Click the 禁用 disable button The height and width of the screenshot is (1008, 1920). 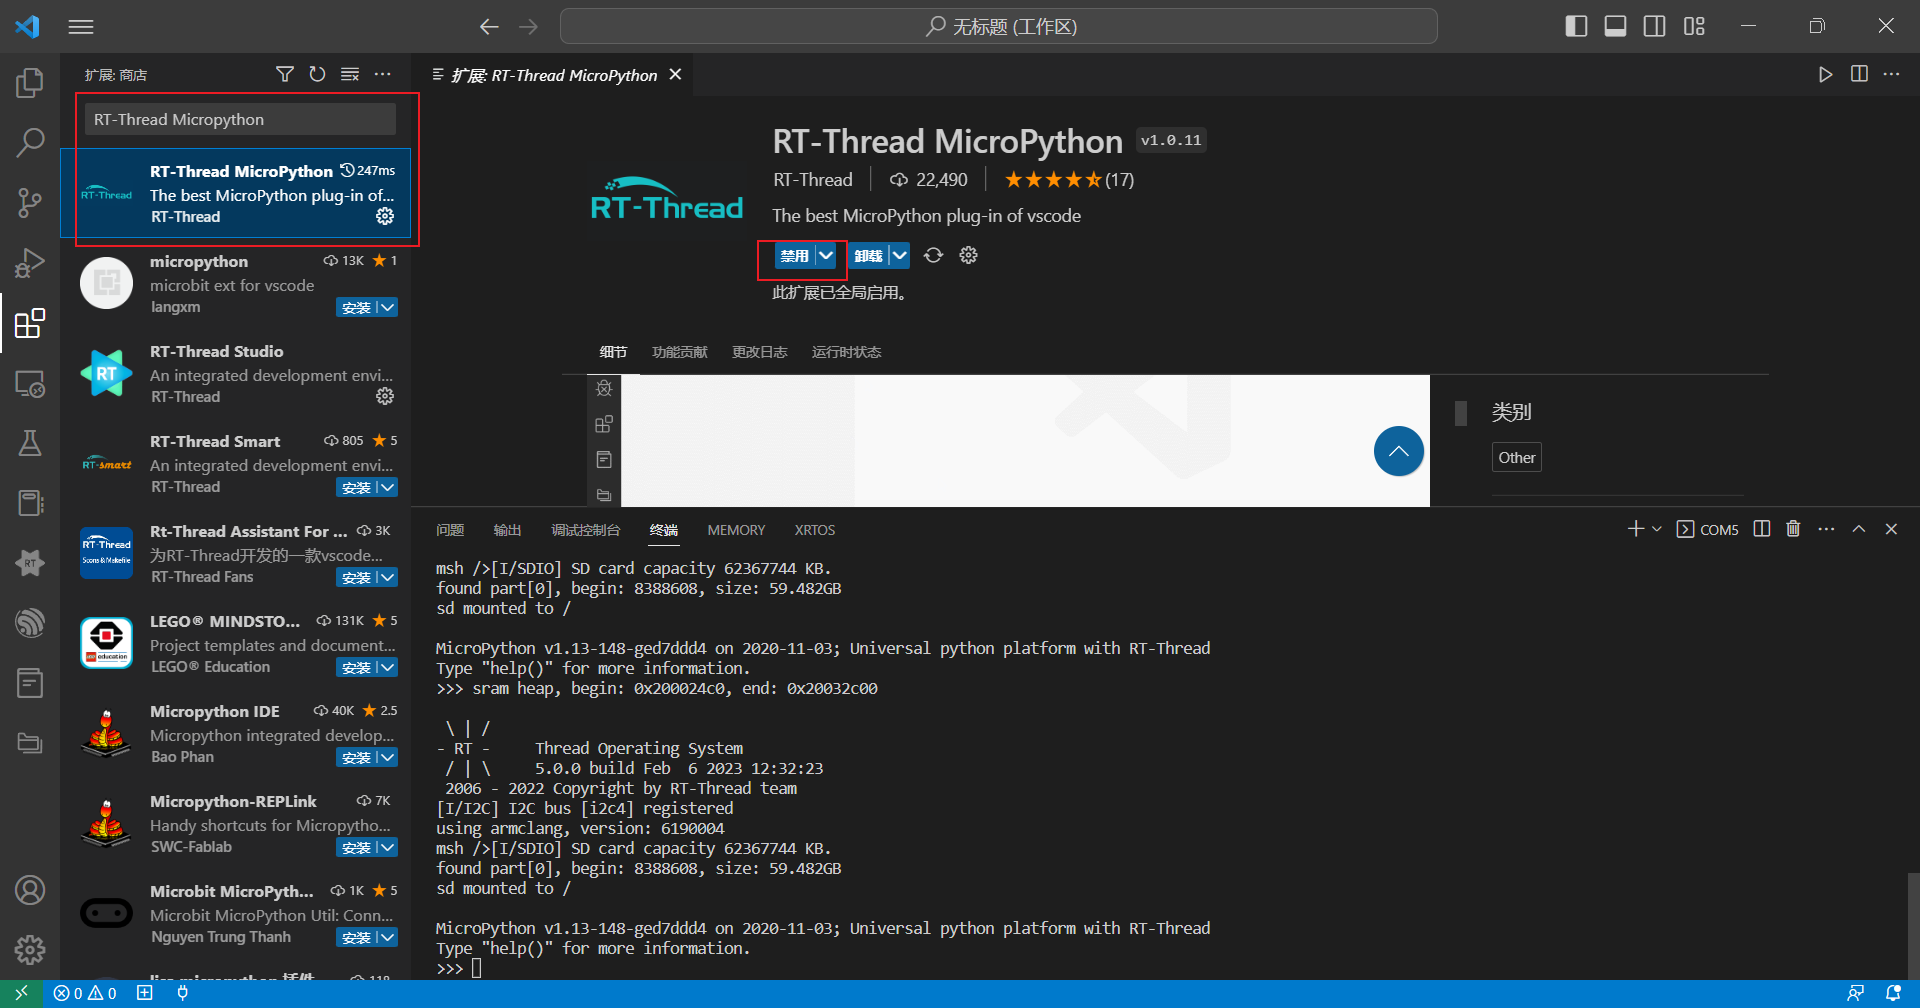coord(795,255)
